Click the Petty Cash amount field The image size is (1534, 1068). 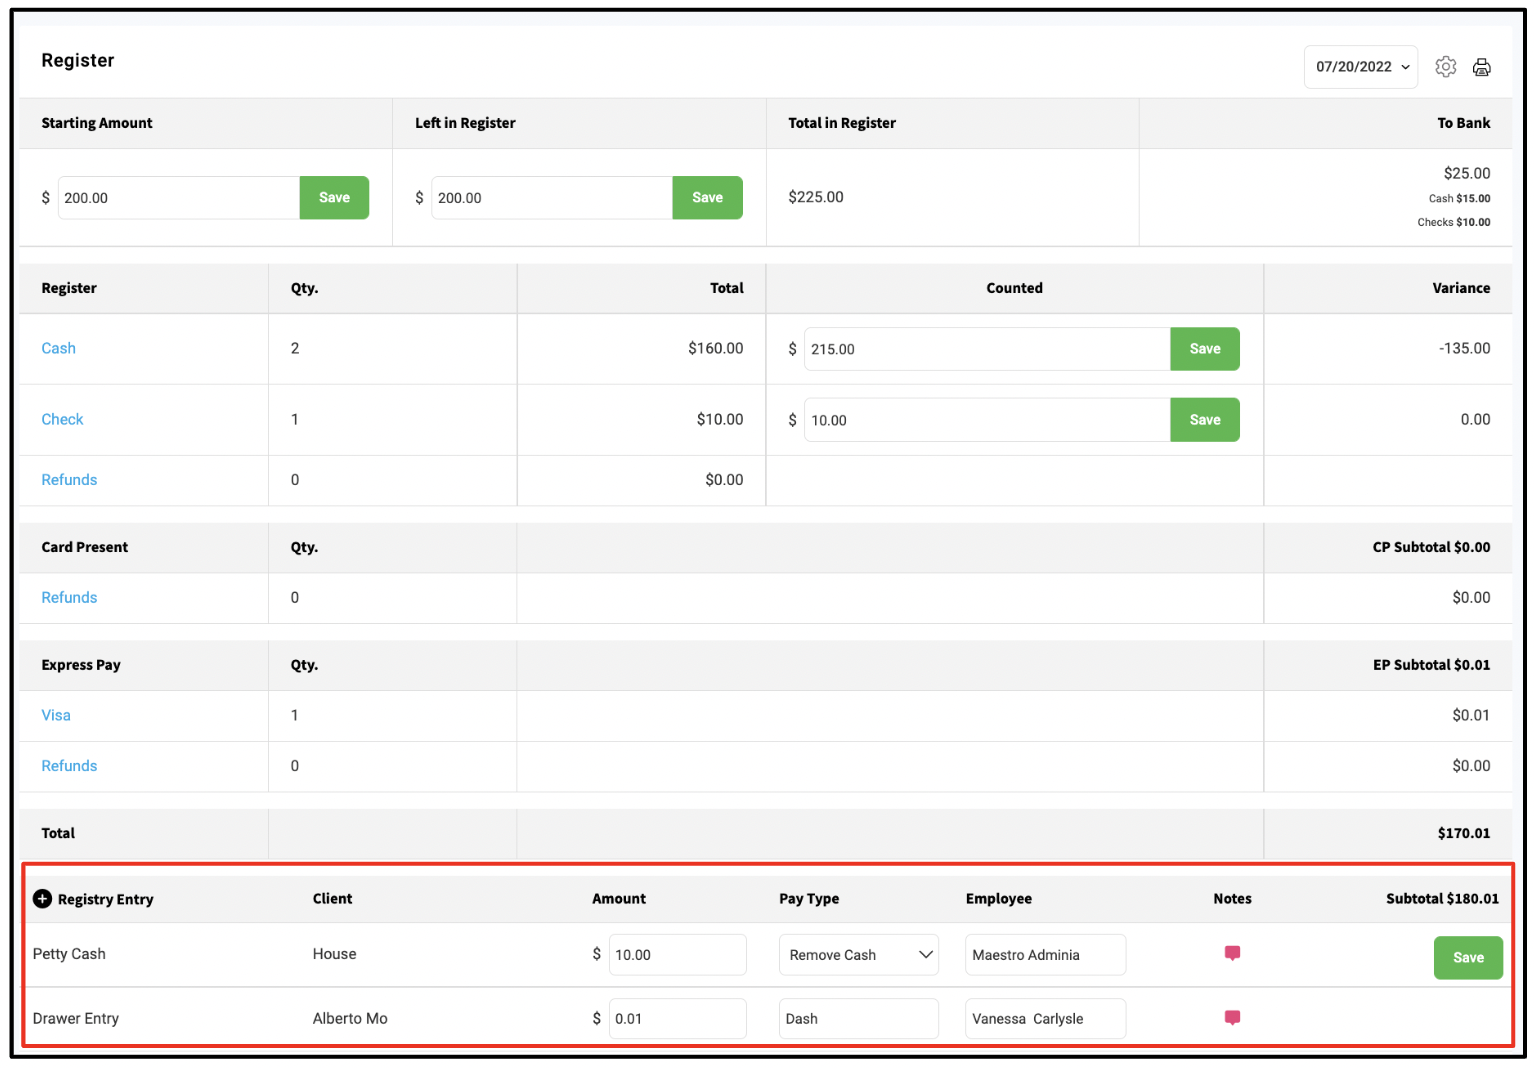click(x=677, y=955)
